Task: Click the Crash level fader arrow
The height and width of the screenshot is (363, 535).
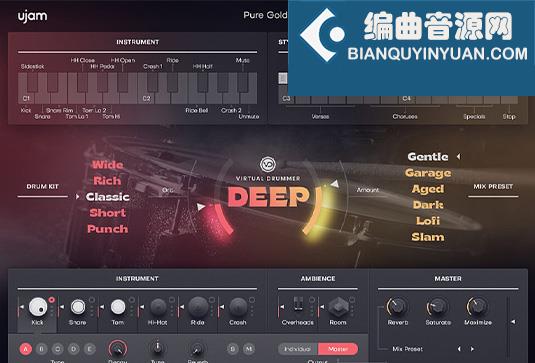Action: coord(222,307)
